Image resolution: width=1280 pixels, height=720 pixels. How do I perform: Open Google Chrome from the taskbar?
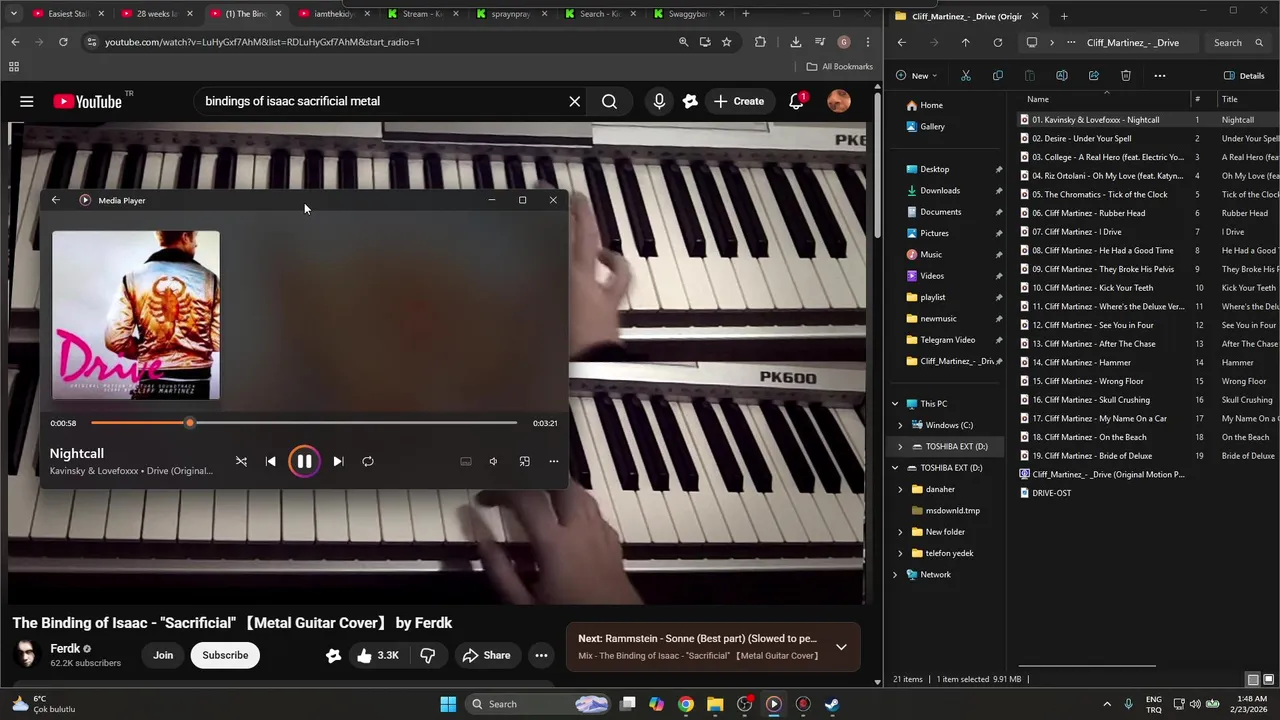pos(685,704)
